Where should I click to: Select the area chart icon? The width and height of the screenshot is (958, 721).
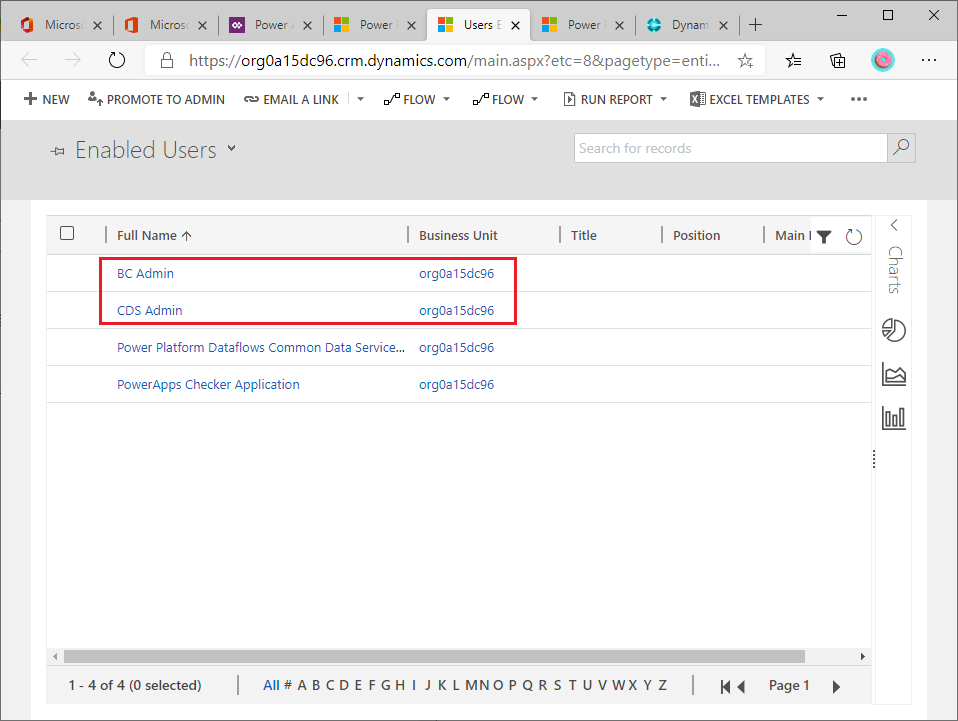[894, 374]
